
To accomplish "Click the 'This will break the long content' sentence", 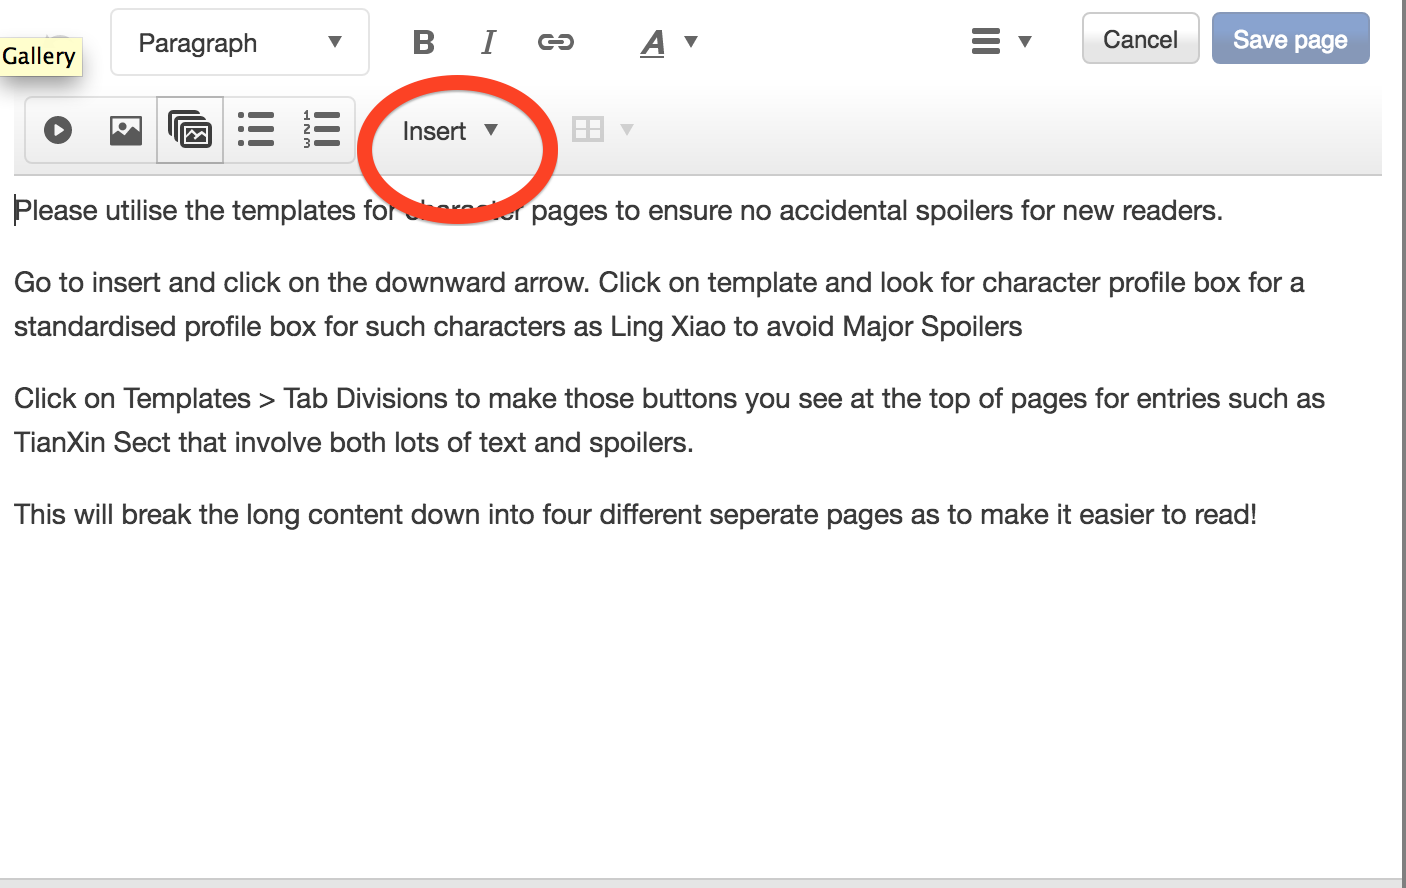I will (x=635, y=515).
